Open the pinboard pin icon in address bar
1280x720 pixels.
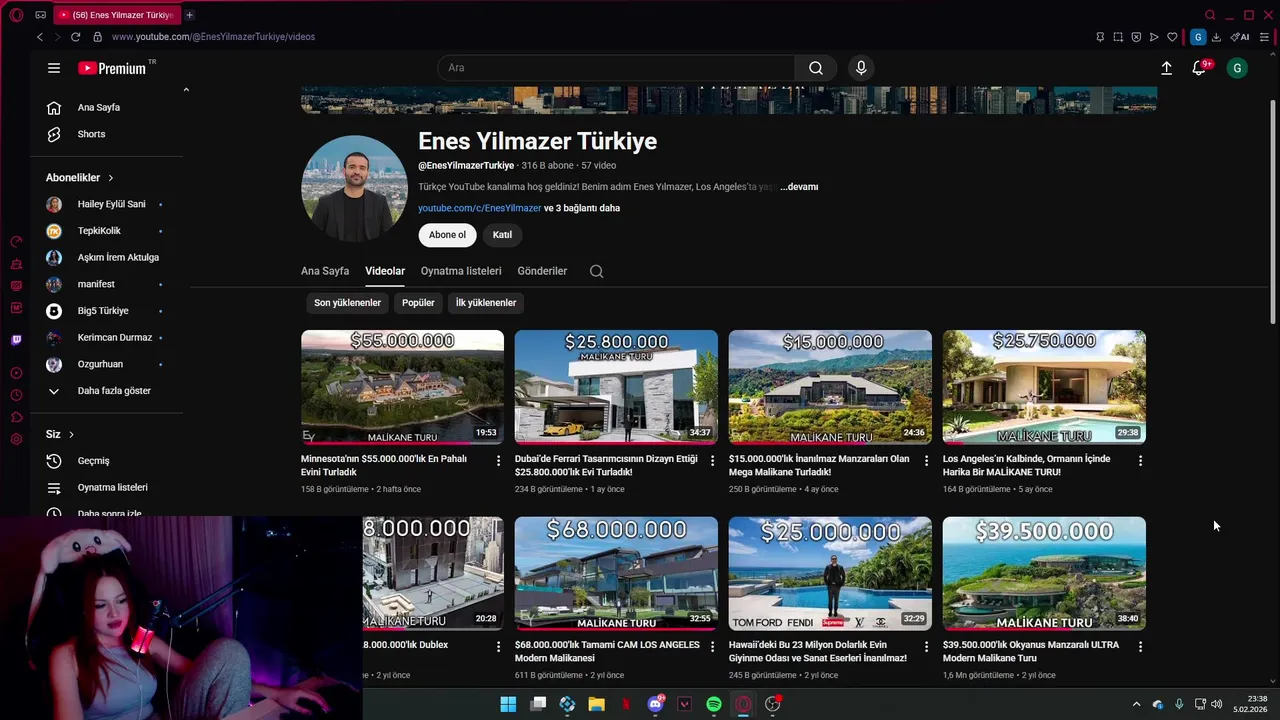[1100, 37]
